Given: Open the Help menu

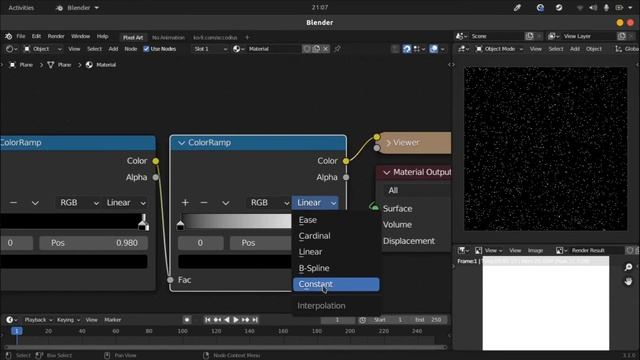Looking at the screenshot, I should (102, 36).
